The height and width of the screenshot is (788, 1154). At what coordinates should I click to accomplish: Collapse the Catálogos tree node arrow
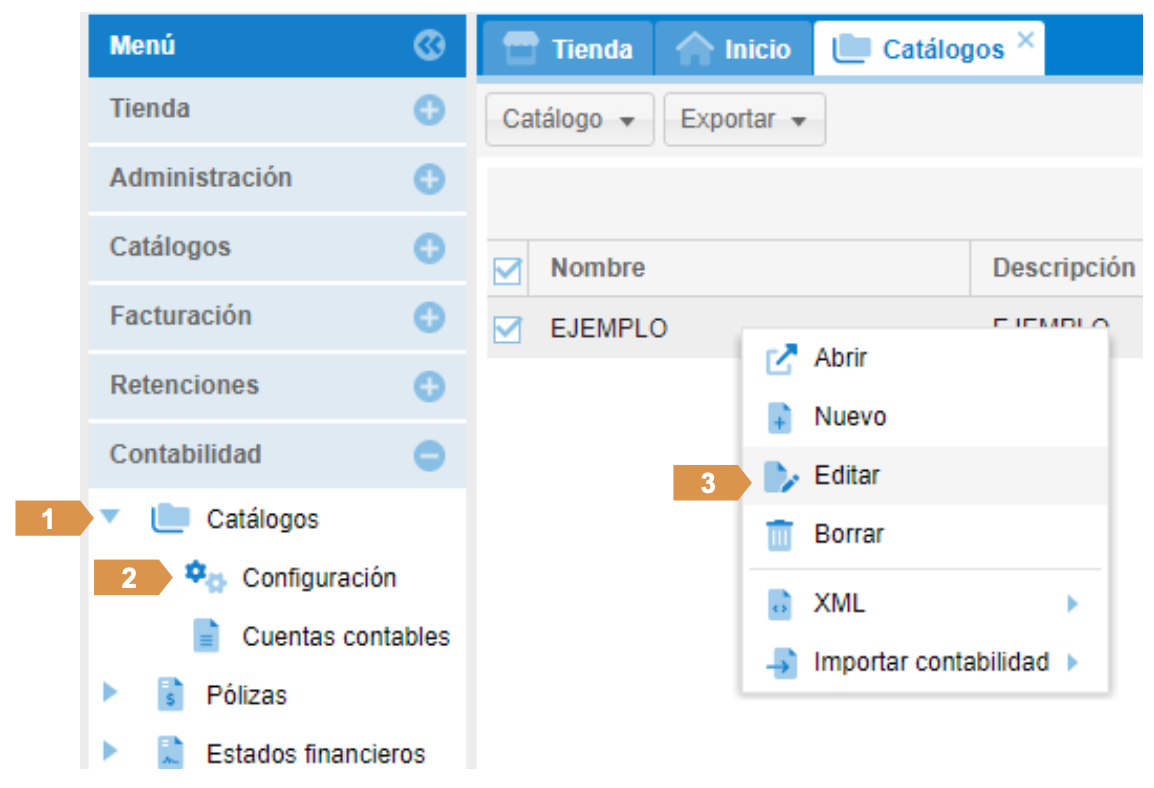[110, 518]
